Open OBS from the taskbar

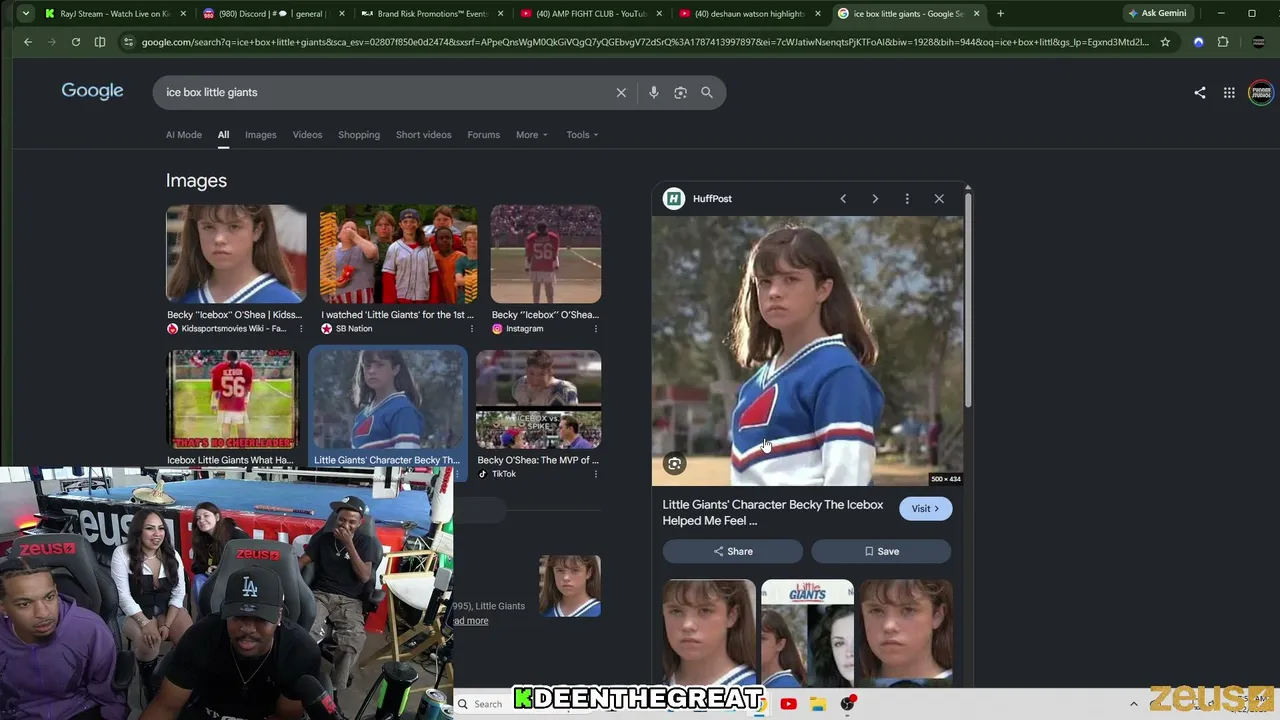tap(848, 704)
